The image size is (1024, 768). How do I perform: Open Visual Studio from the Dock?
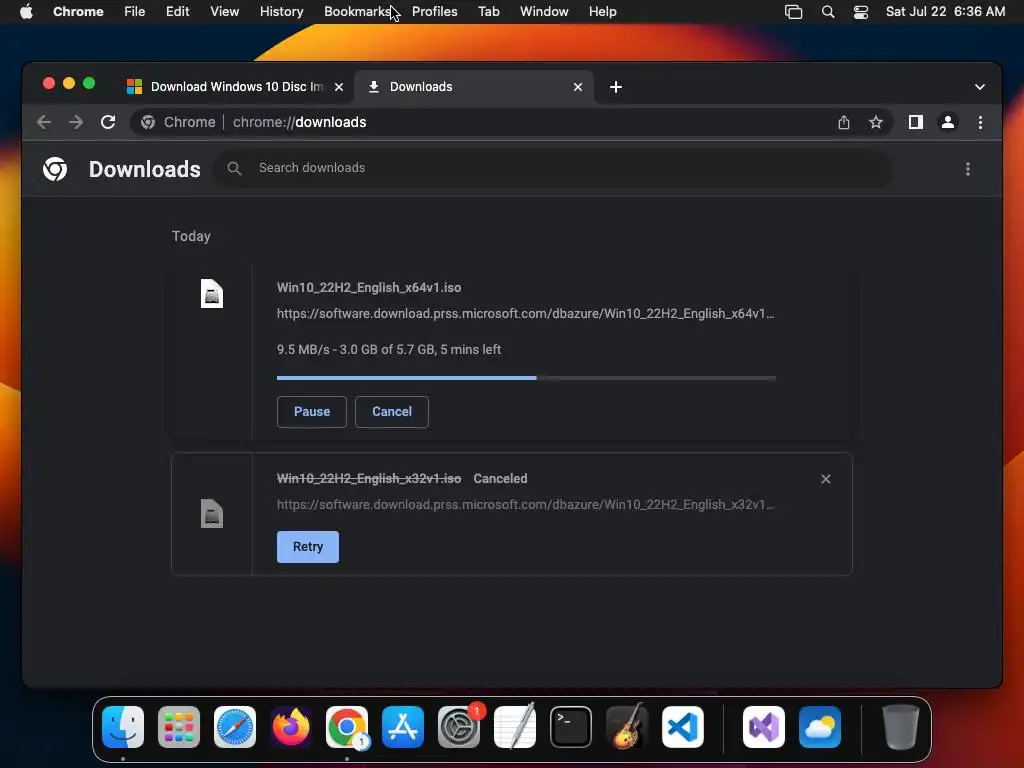tap(764, 727)
